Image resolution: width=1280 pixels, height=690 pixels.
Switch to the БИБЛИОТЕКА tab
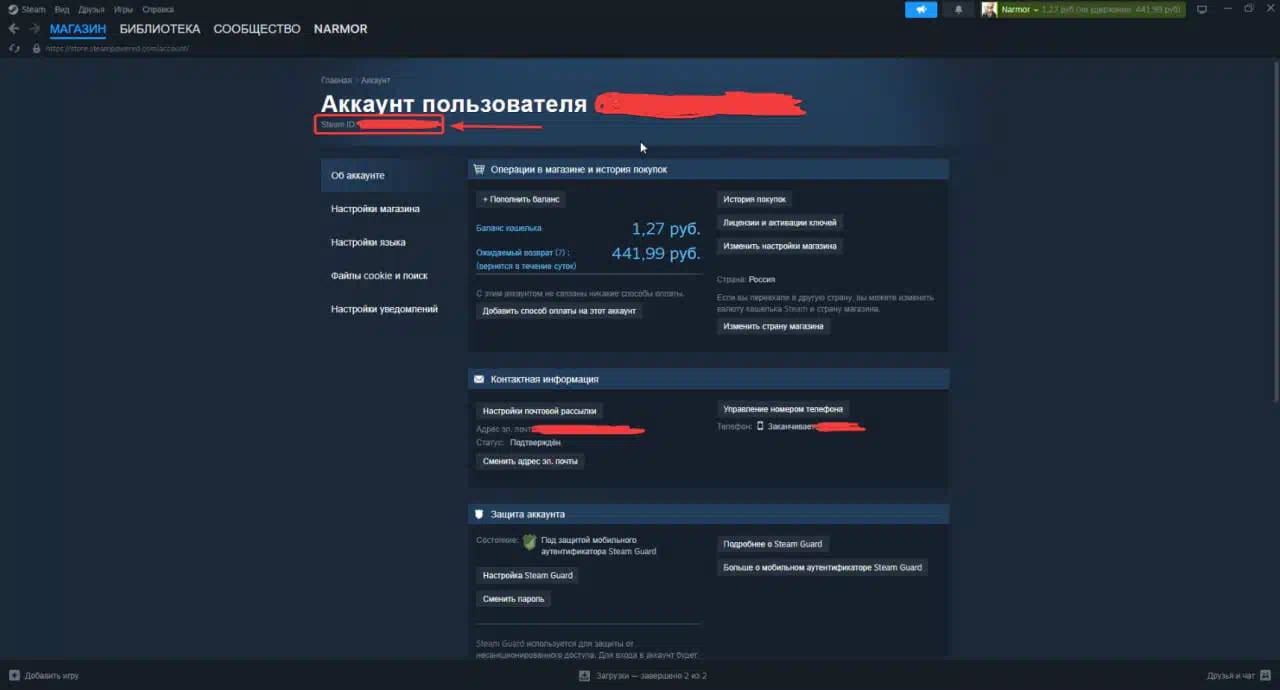tap(160, 29)
